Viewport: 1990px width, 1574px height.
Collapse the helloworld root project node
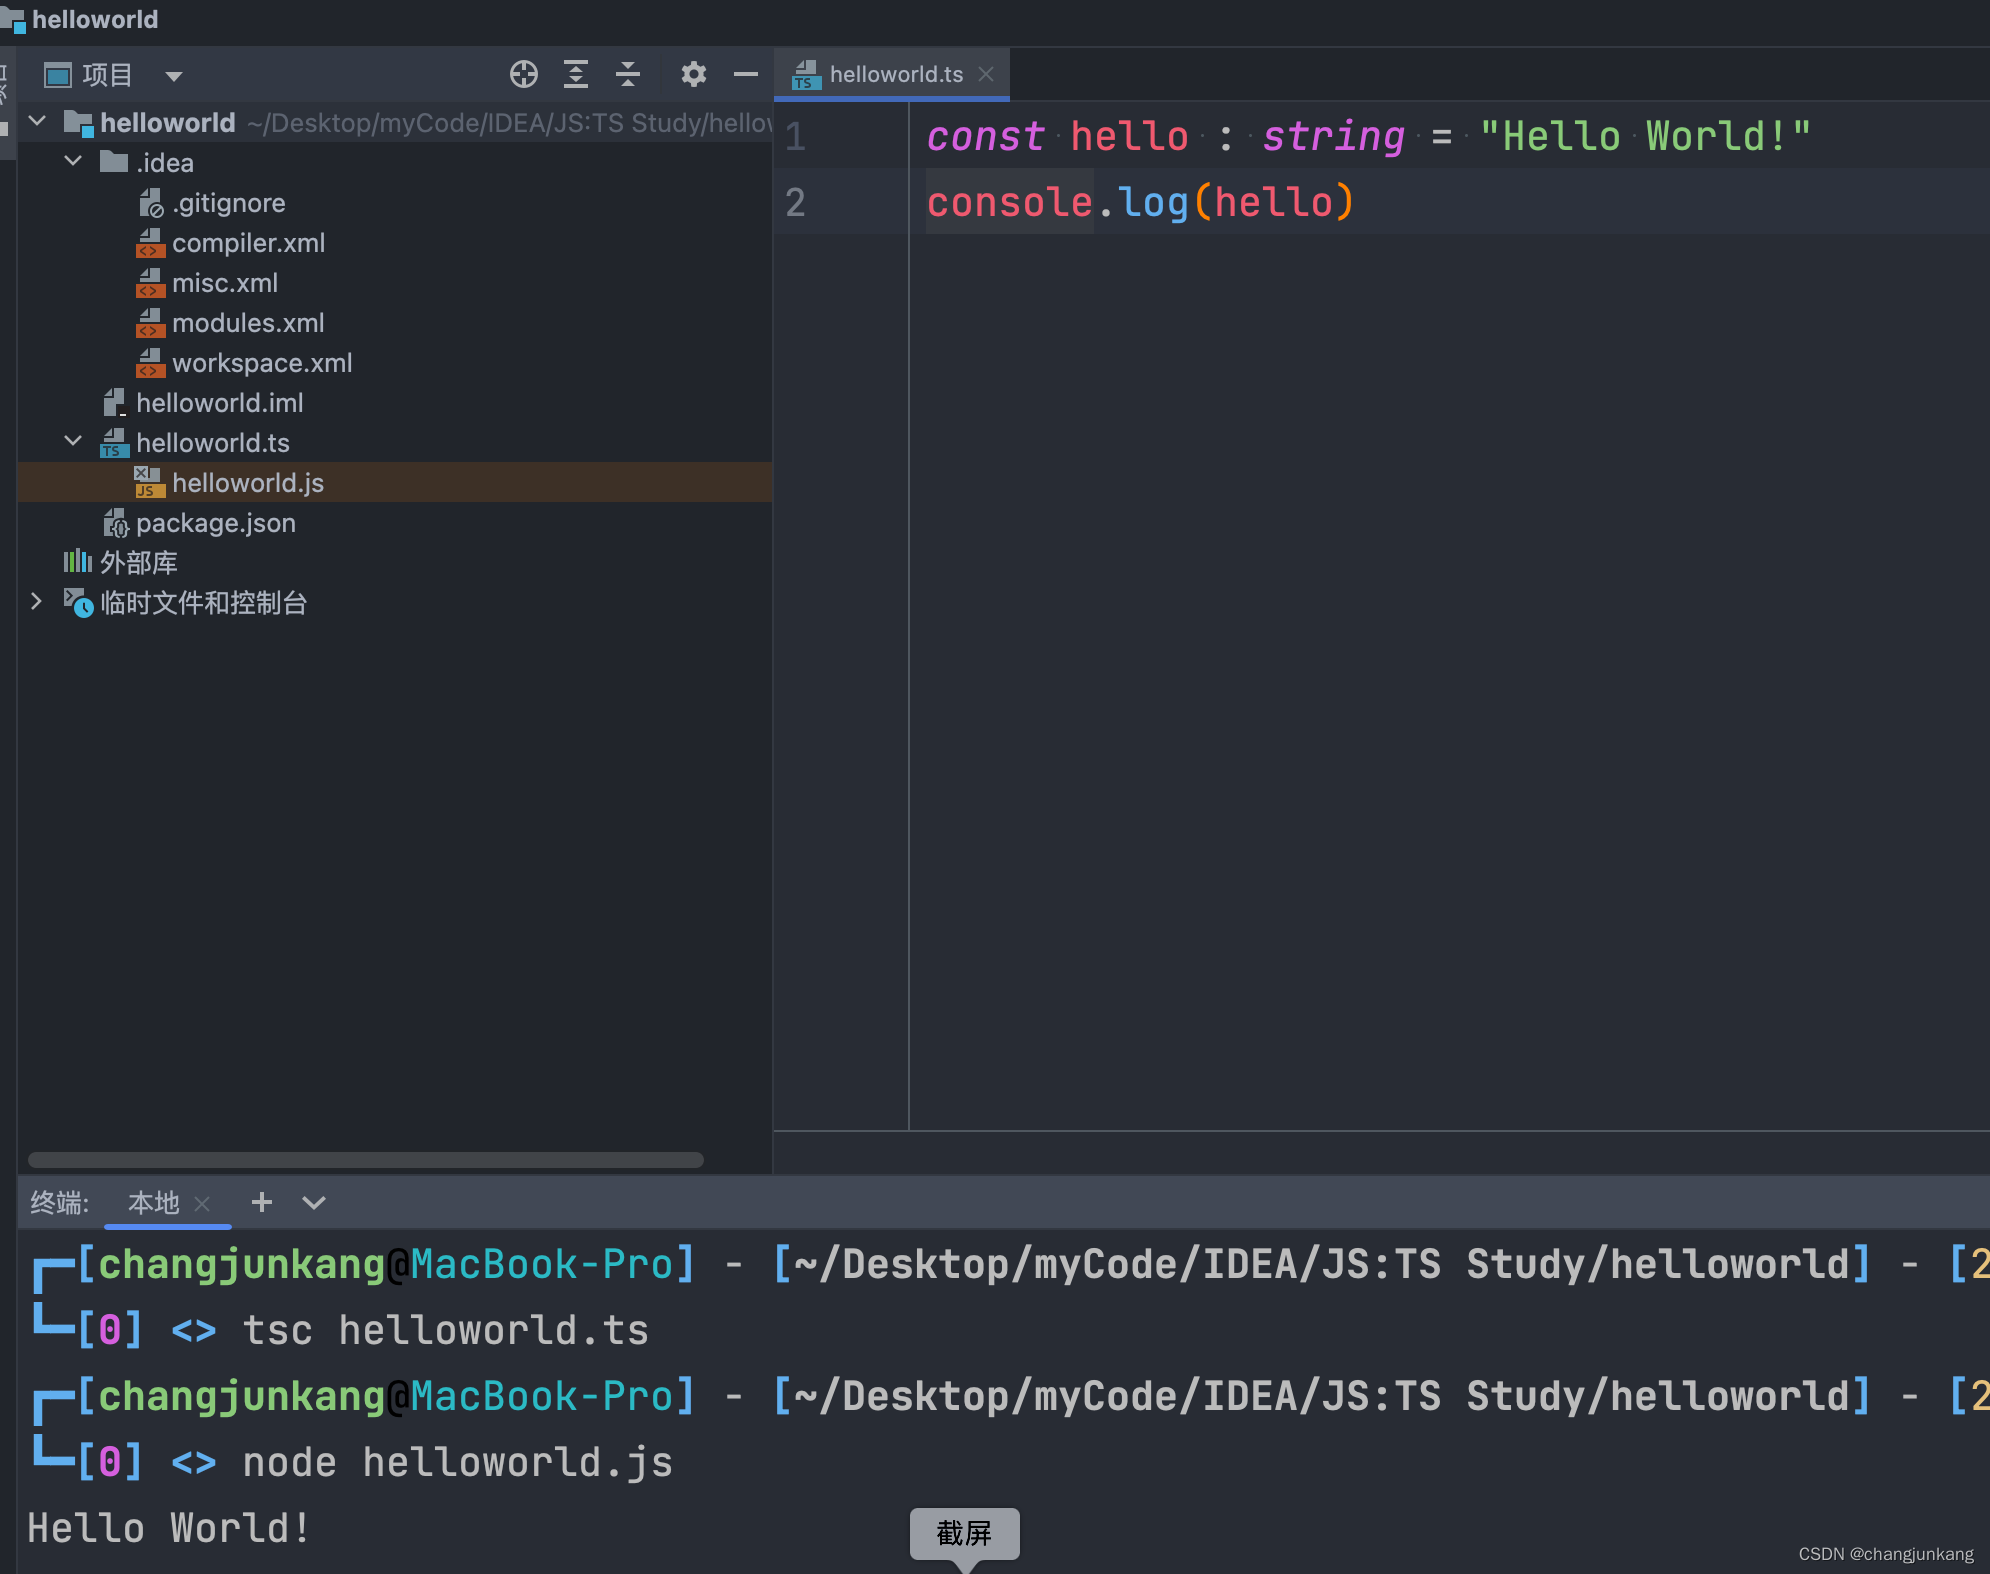click(38, 121)
